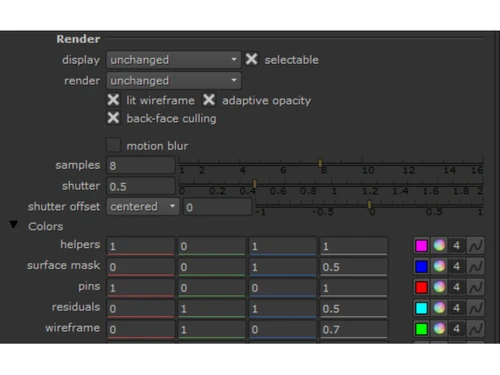Open the render mode dropdown
This screenshot has width=500, height=375.
174,80
